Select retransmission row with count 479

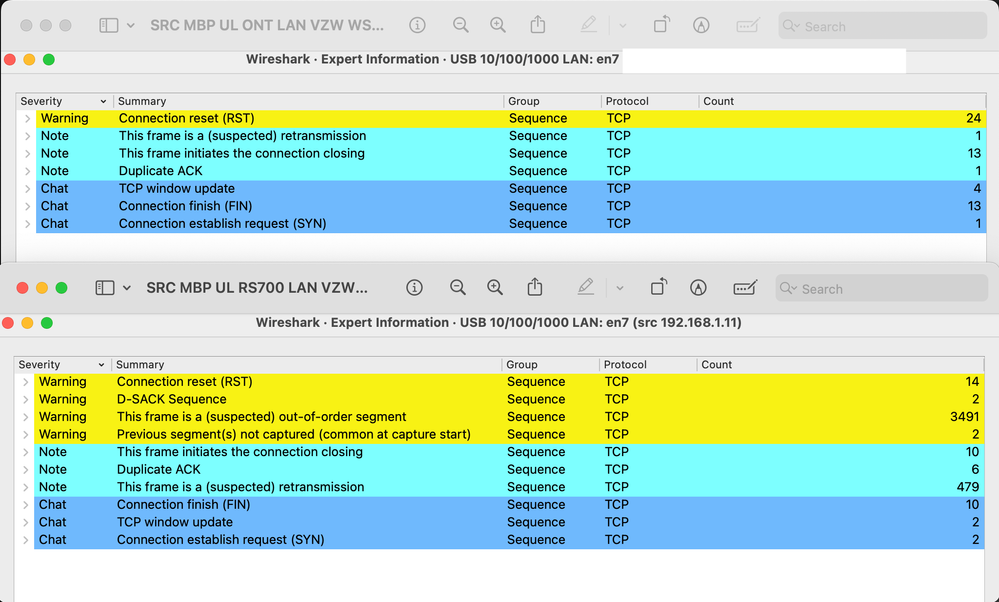[240, 487]
